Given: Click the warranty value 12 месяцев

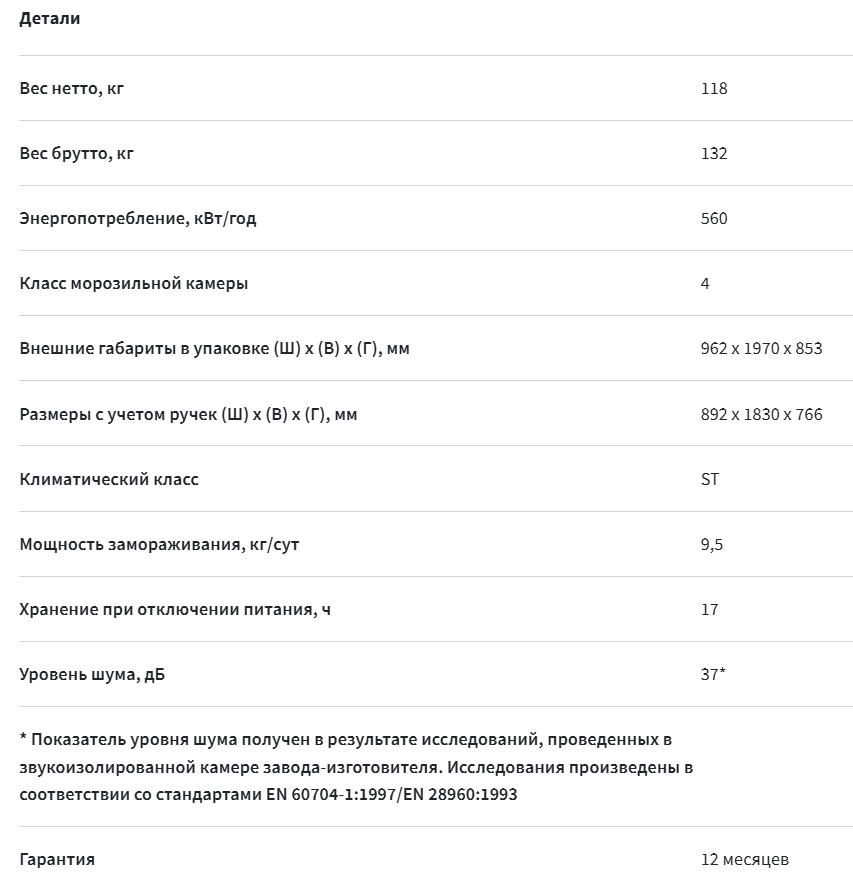Looking at the screenshot, I should coord(744,860).
